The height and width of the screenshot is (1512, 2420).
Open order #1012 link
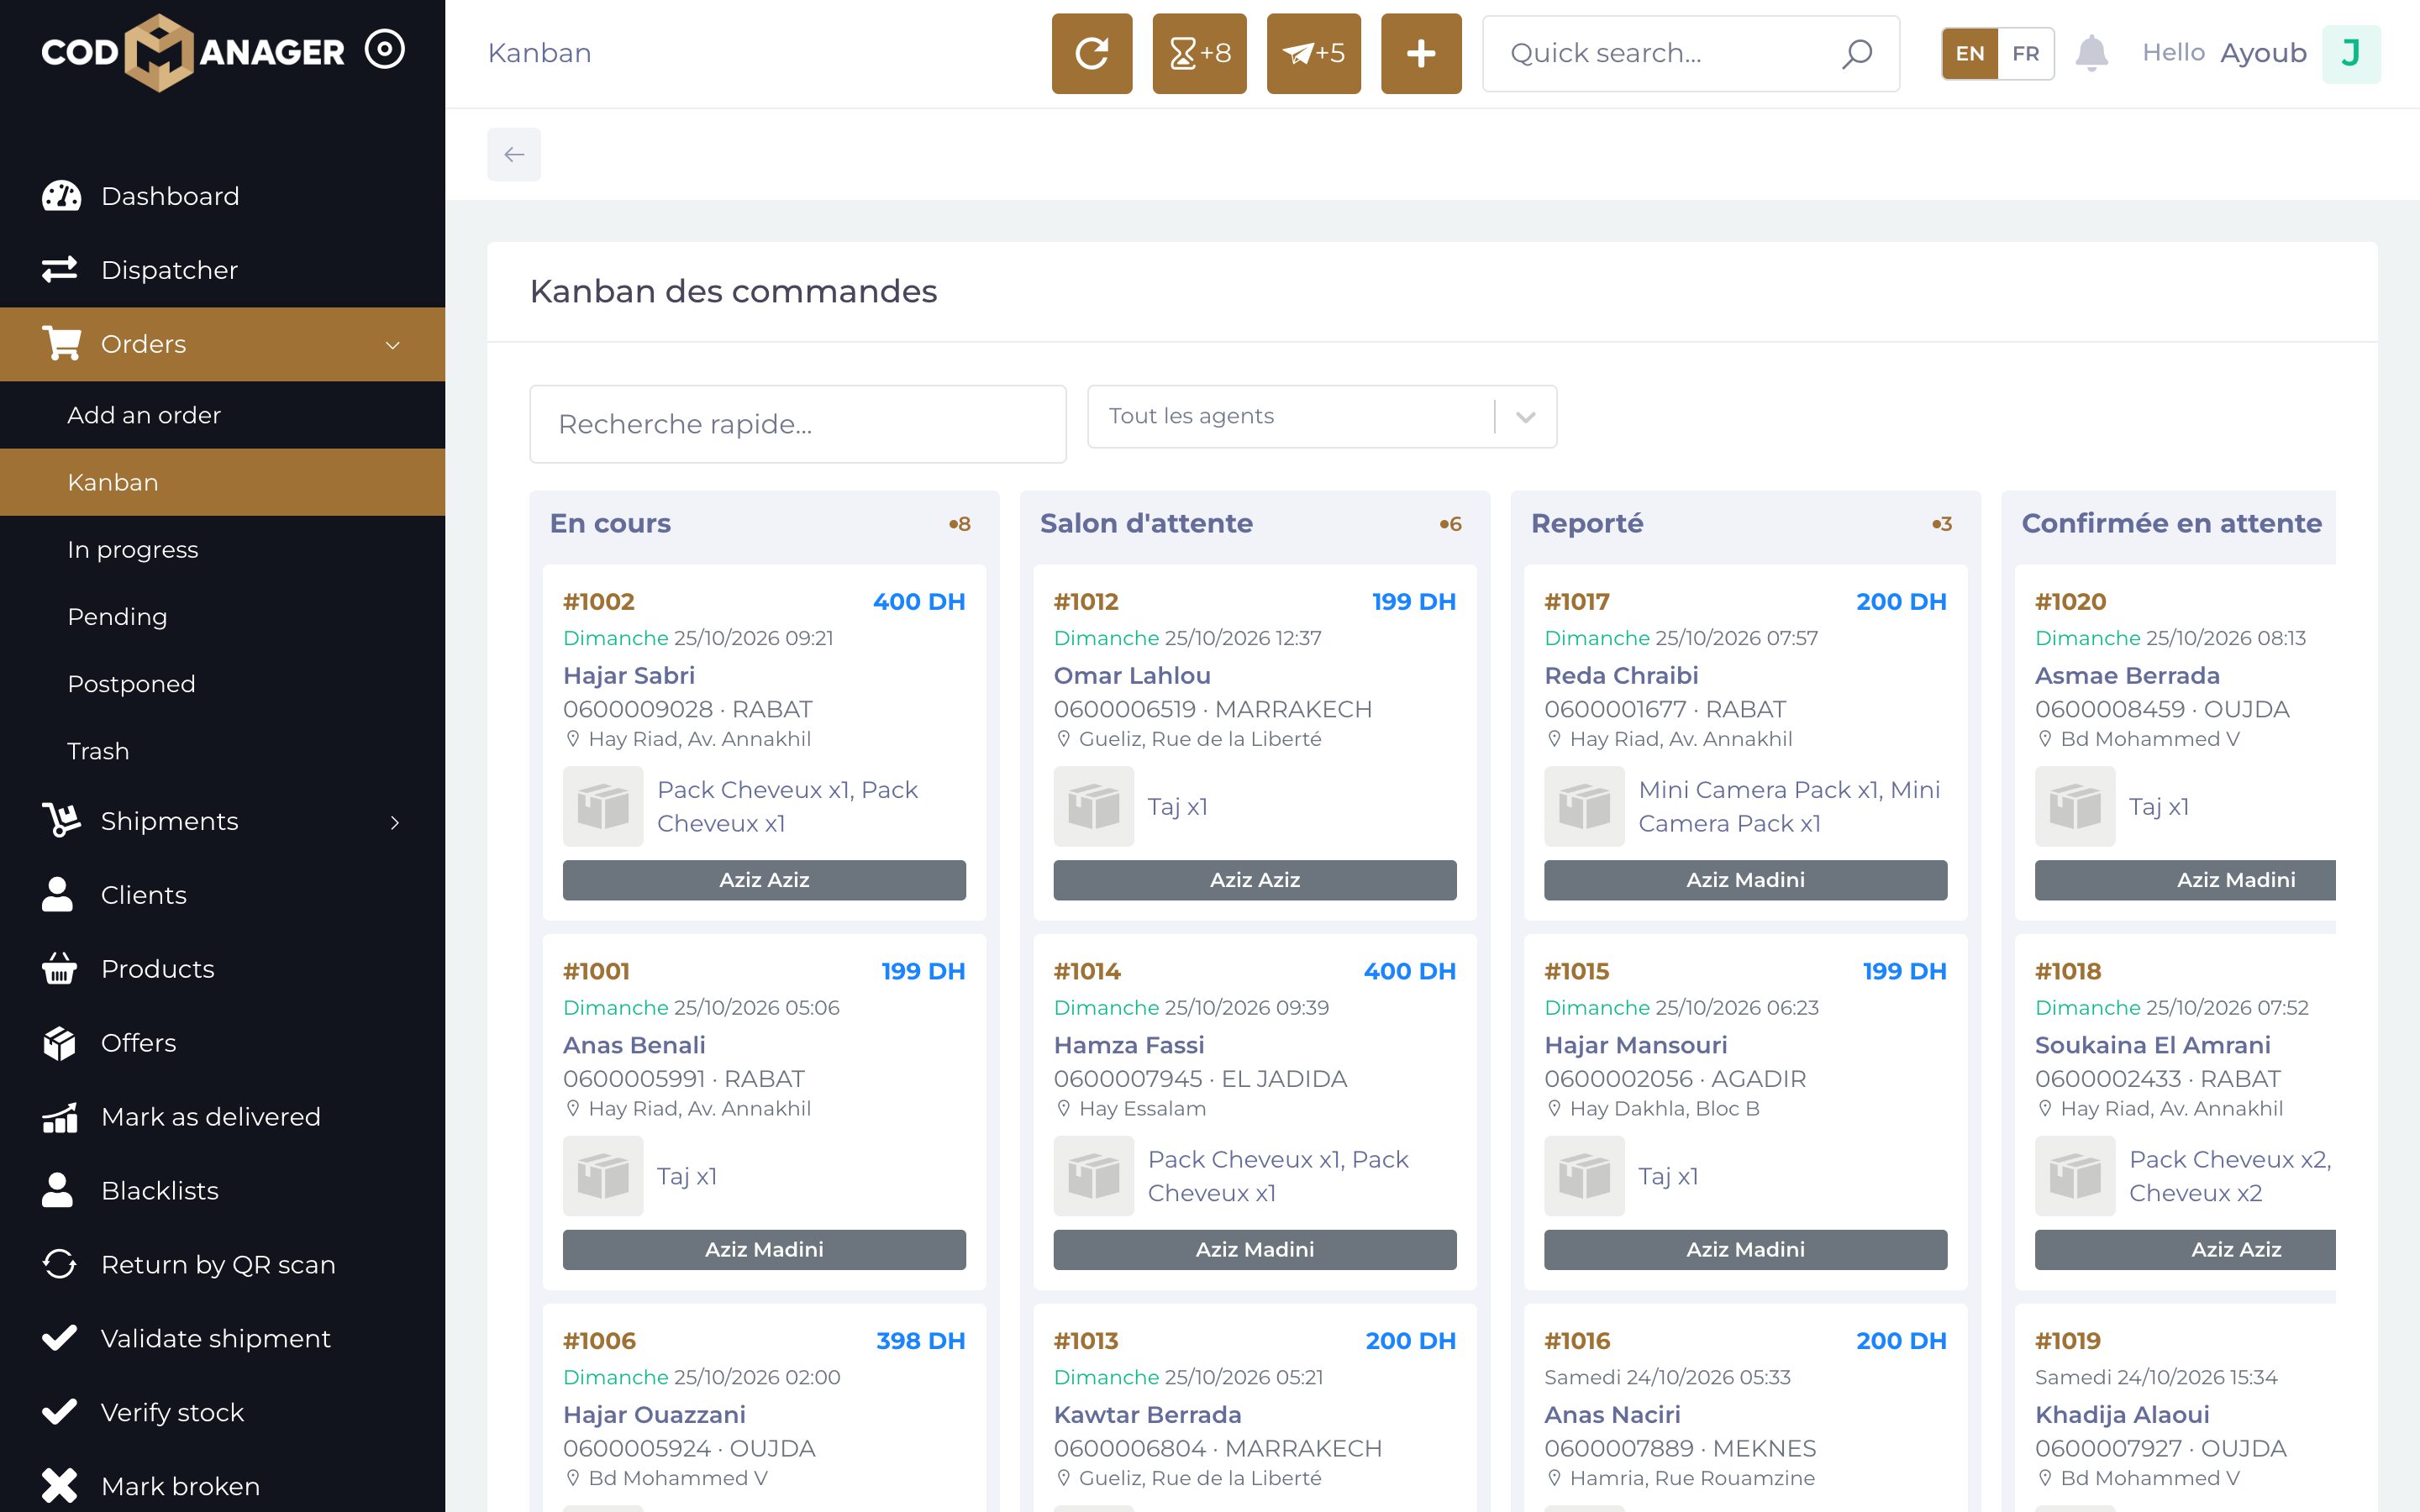point(1086,602)
